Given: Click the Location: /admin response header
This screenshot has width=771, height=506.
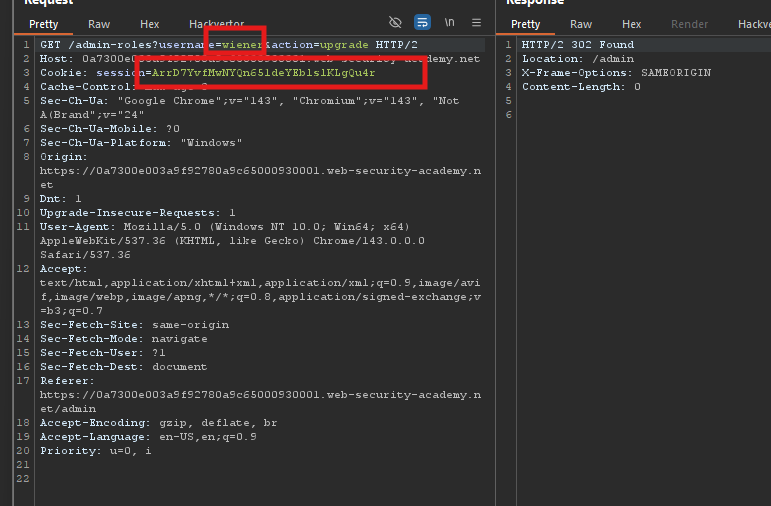Looking at the screenshot, I should coord(578,59).
